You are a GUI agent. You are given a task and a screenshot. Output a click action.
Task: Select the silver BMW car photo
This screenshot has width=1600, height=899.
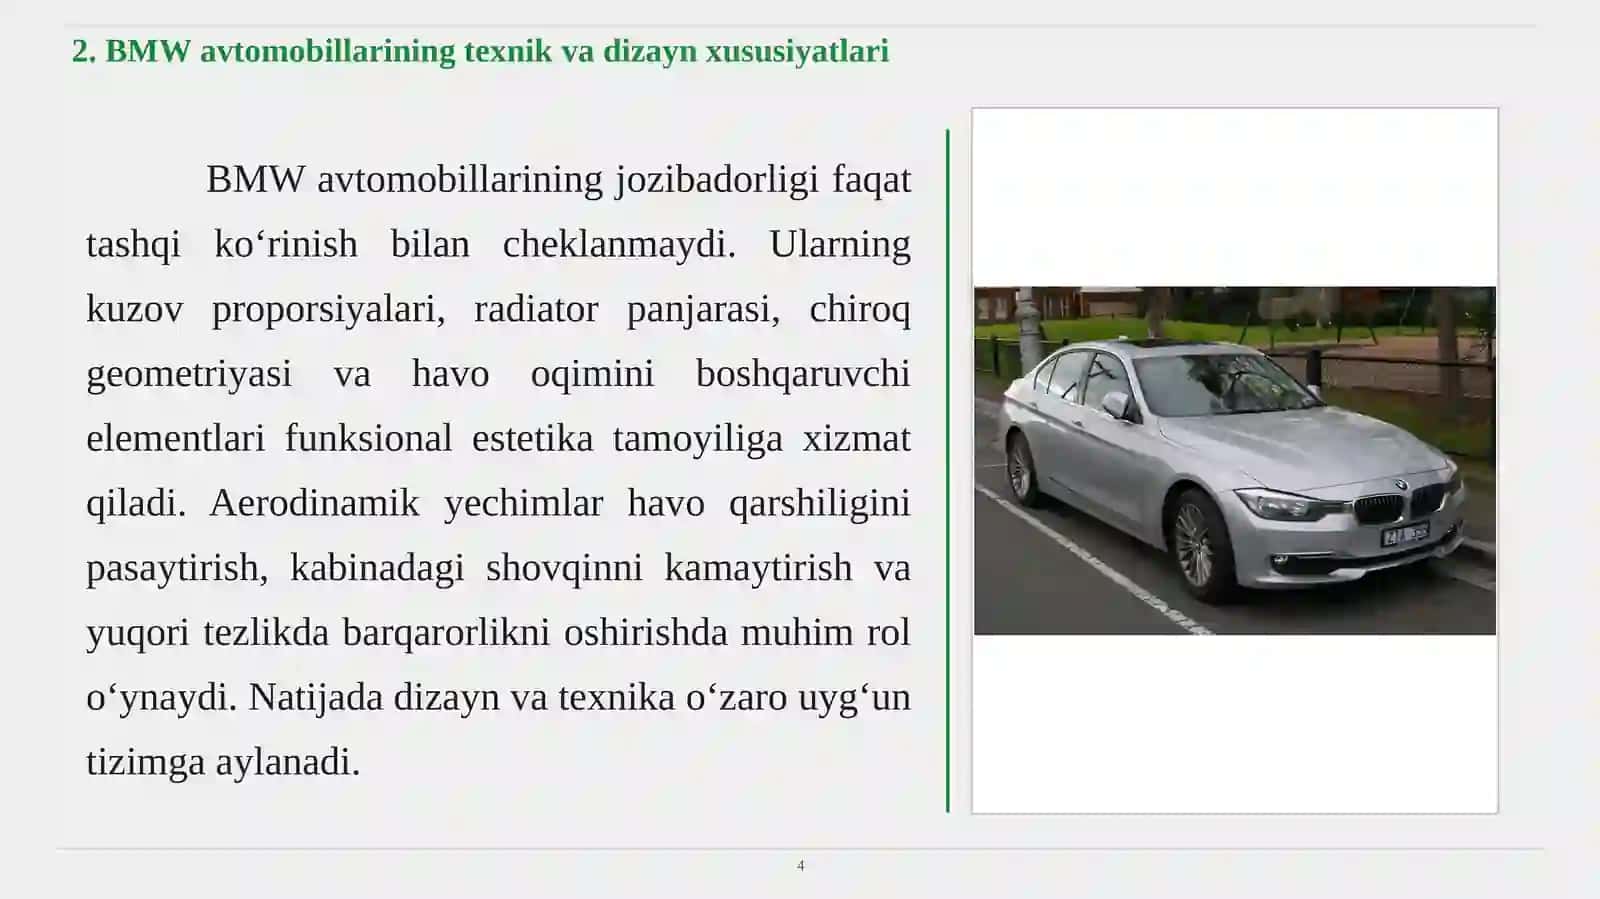click(x=1235, y=461)
